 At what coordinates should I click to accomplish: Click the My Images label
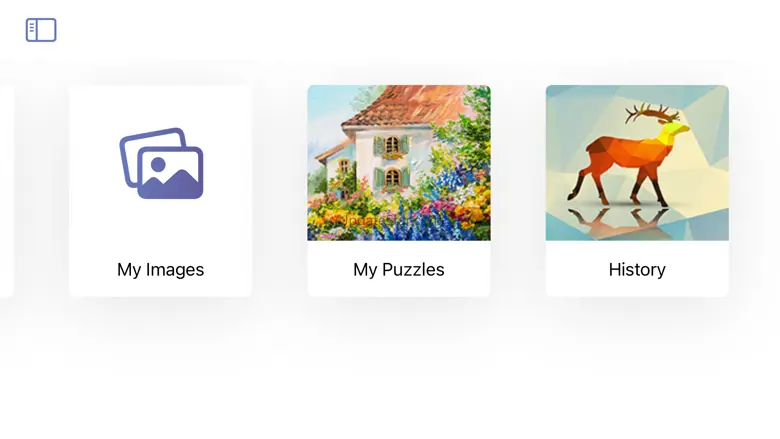click(x=160, y=269)
